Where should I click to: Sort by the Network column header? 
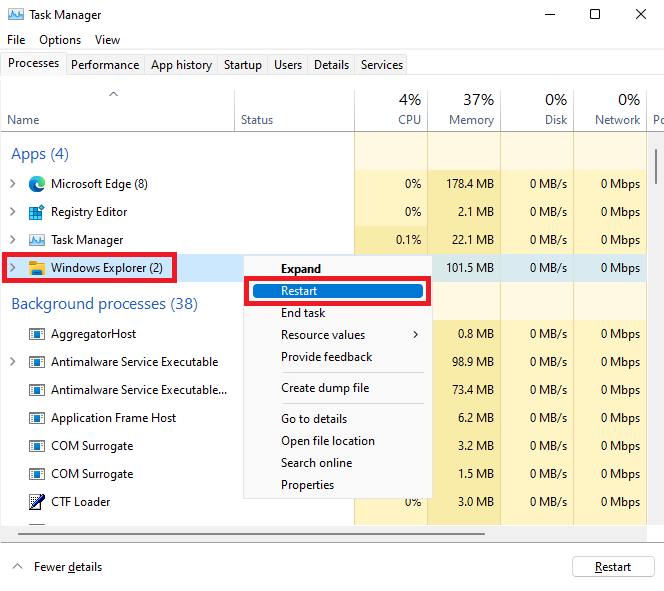(x=610, y=110)
